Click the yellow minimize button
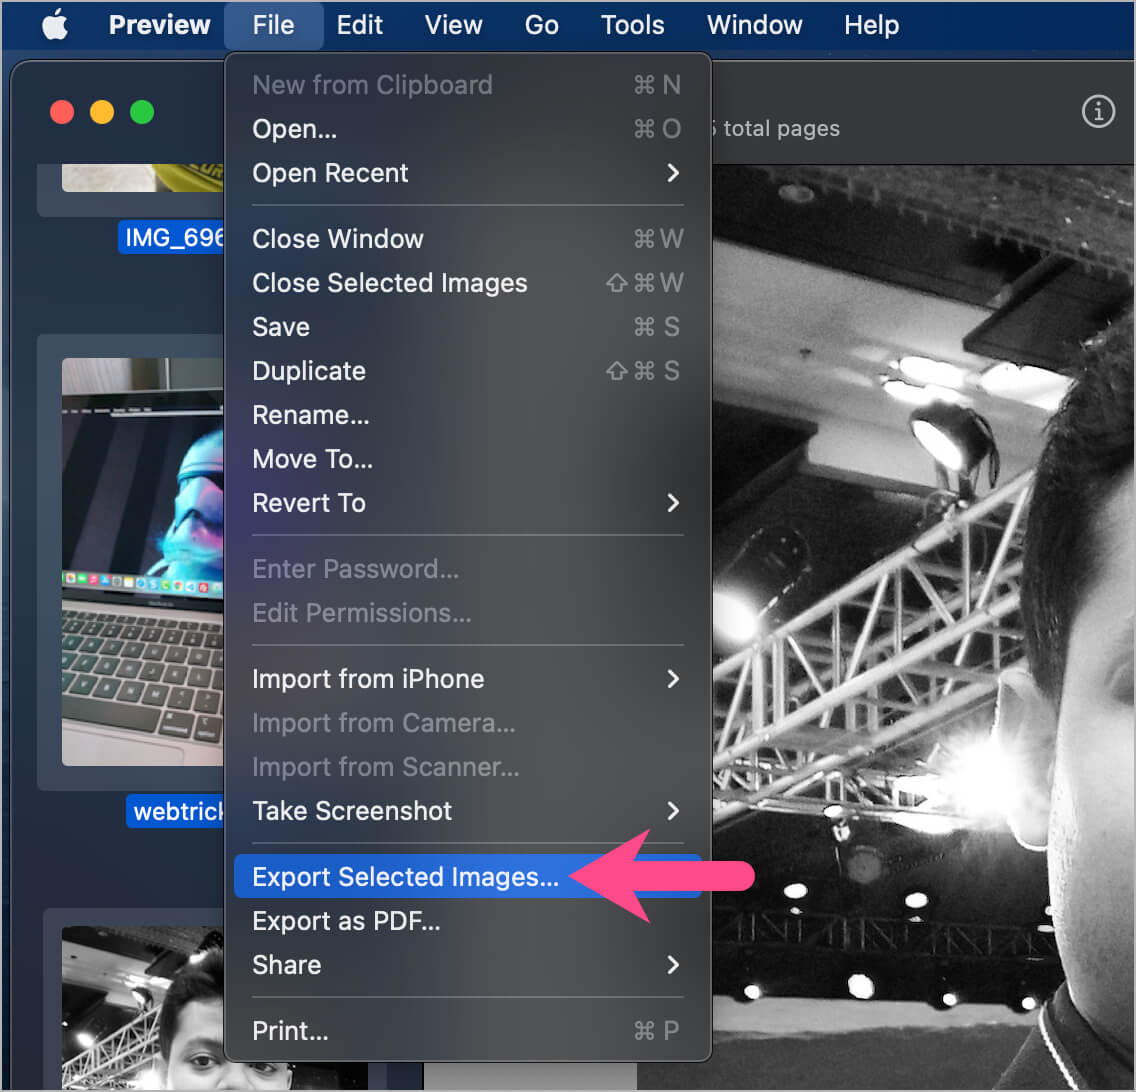This screenshot has width=1136, height=1092. pos(102,112)
